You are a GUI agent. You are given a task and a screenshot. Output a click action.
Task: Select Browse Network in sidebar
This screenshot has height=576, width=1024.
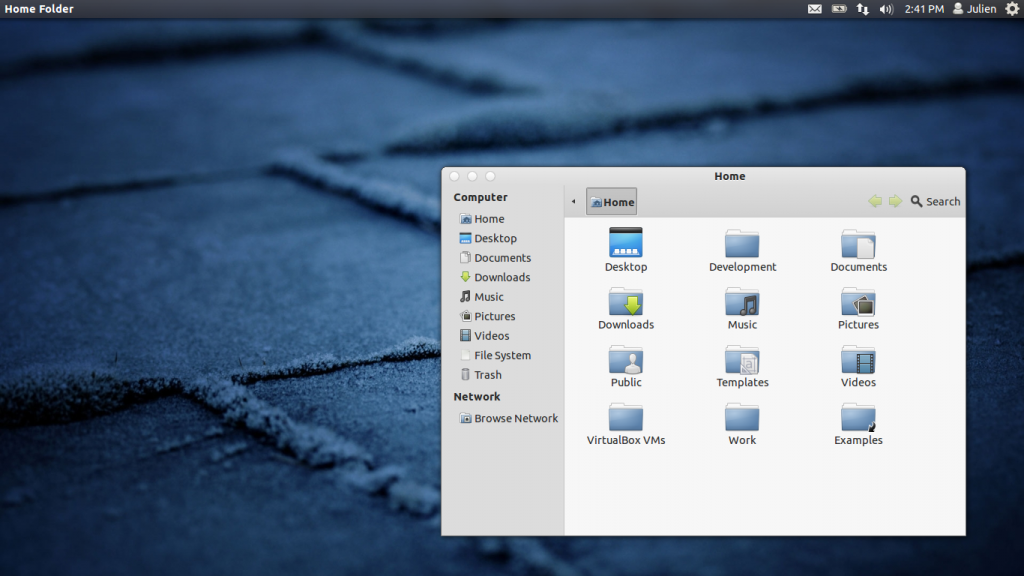(x=515, y=418)
